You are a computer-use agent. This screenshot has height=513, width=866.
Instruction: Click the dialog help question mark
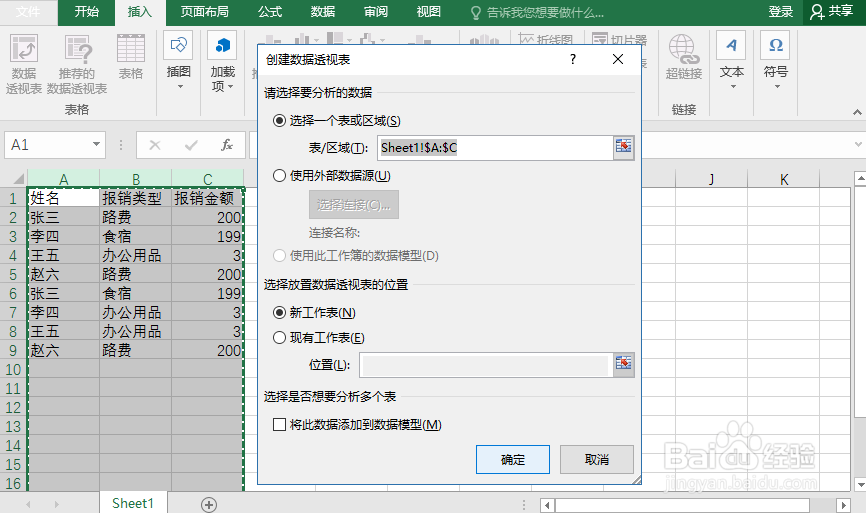(573, 59)
